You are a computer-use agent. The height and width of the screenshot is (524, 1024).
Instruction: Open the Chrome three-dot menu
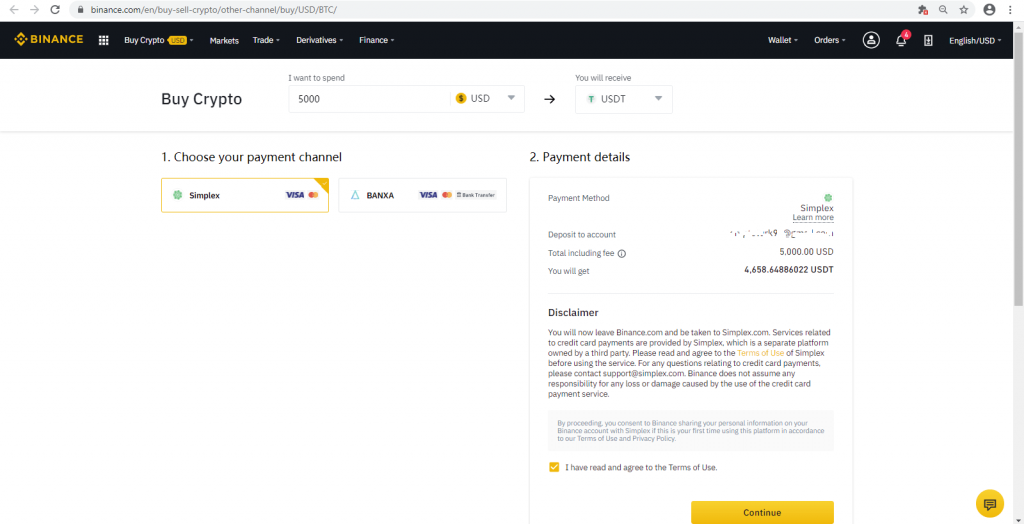(1011, 10)
